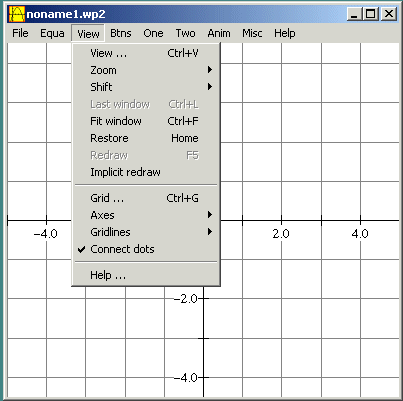Choose Fit window from the menu
This screenshot has height=401, width=403.
click(146, 121)
